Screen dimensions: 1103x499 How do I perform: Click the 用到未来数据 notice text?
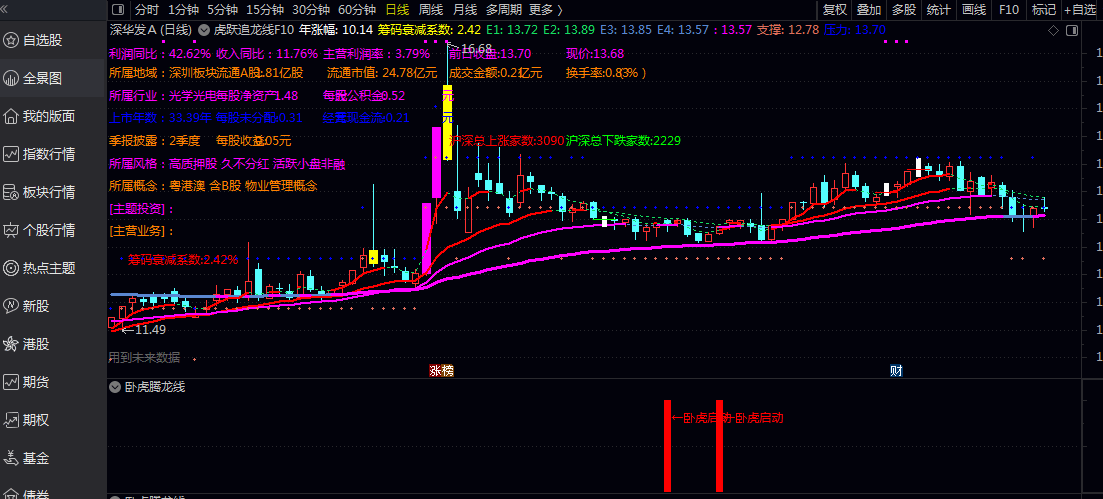[x=144, y=358]
